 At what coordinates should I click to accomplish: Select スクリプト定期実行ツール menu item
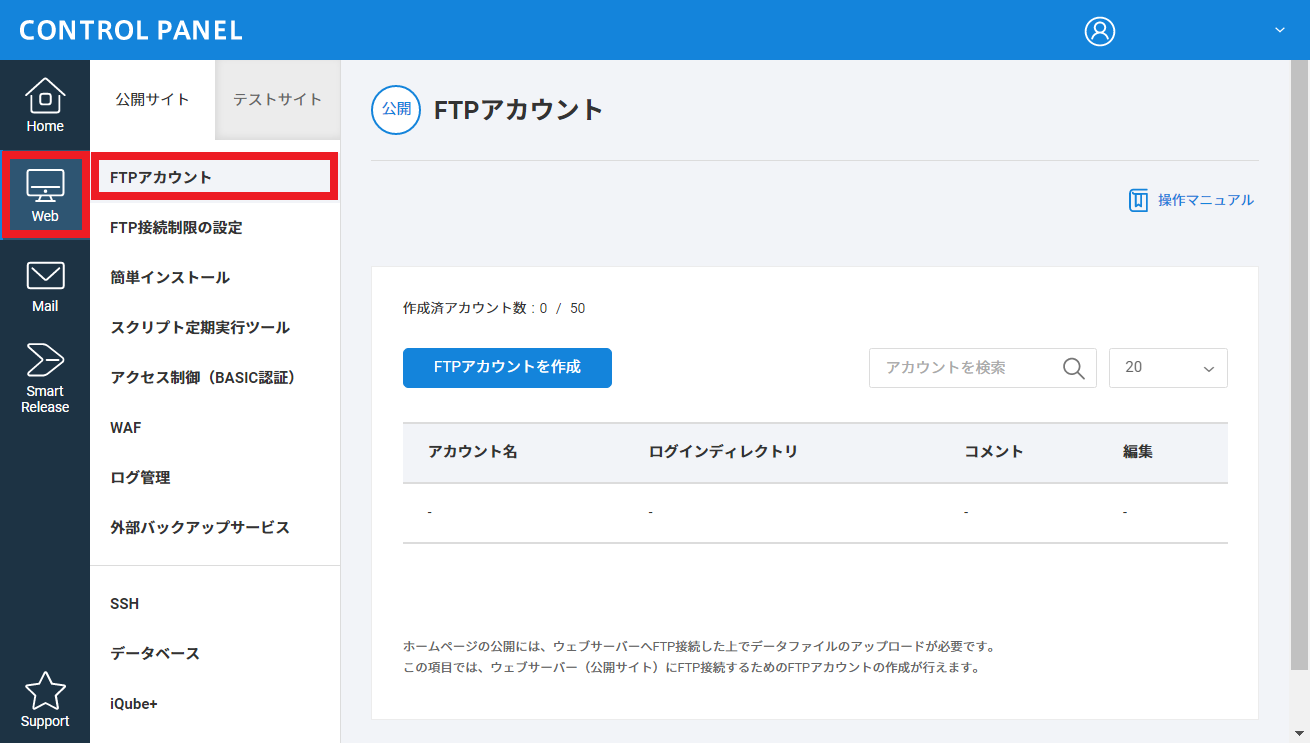[200, 328]
